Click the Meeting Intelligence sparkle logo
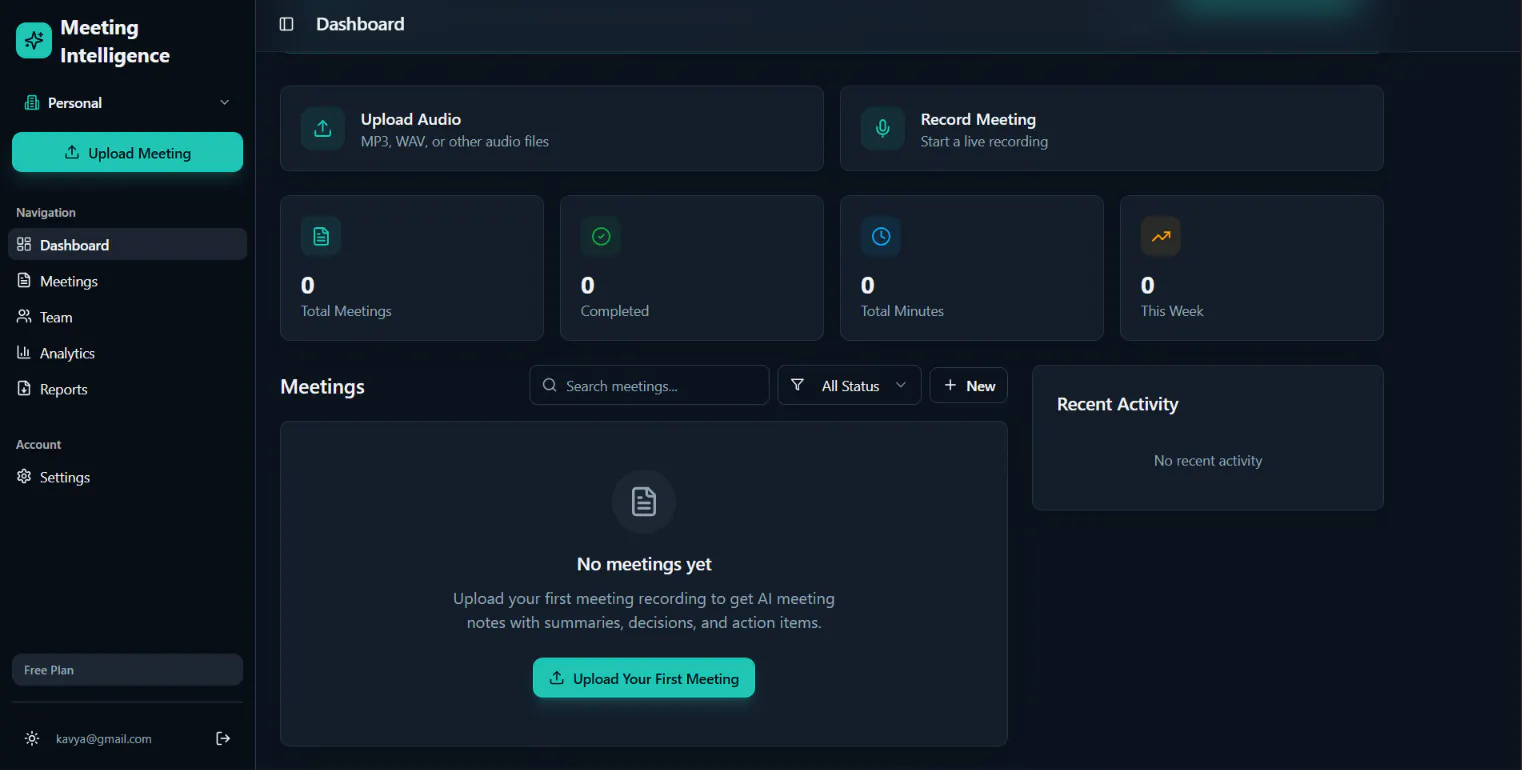The image size is (1522, 770). click(x=34, y=41)
